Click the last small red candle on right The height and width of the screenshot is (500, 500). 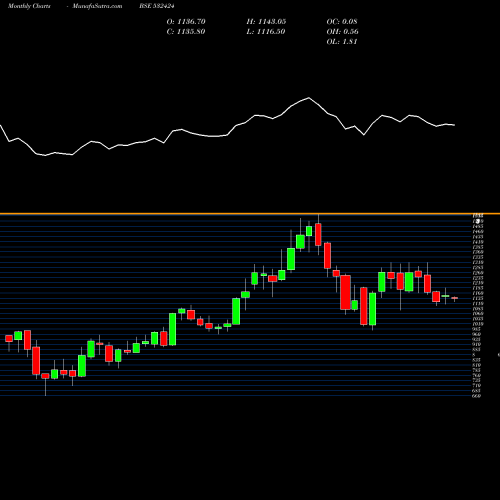click(x=455, y=298)
